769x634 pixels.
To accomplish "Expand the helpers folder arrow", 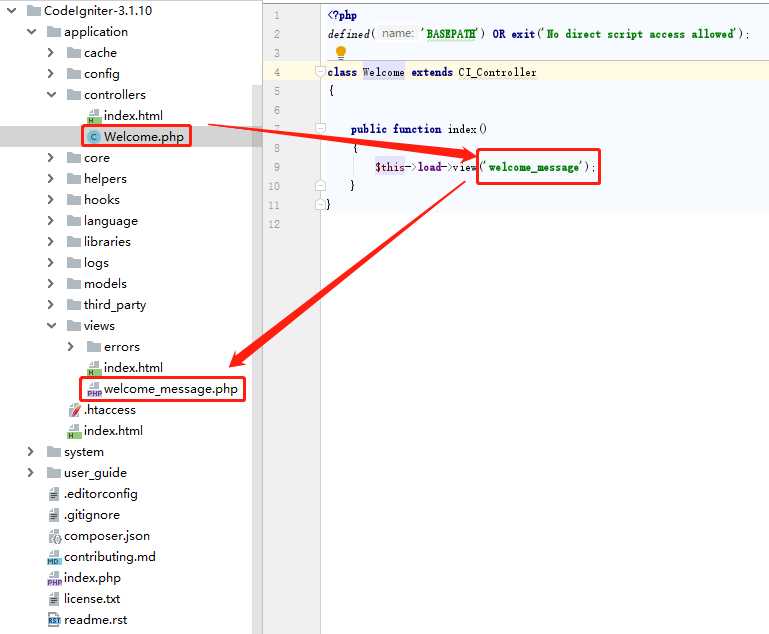I will coord(51,178).
